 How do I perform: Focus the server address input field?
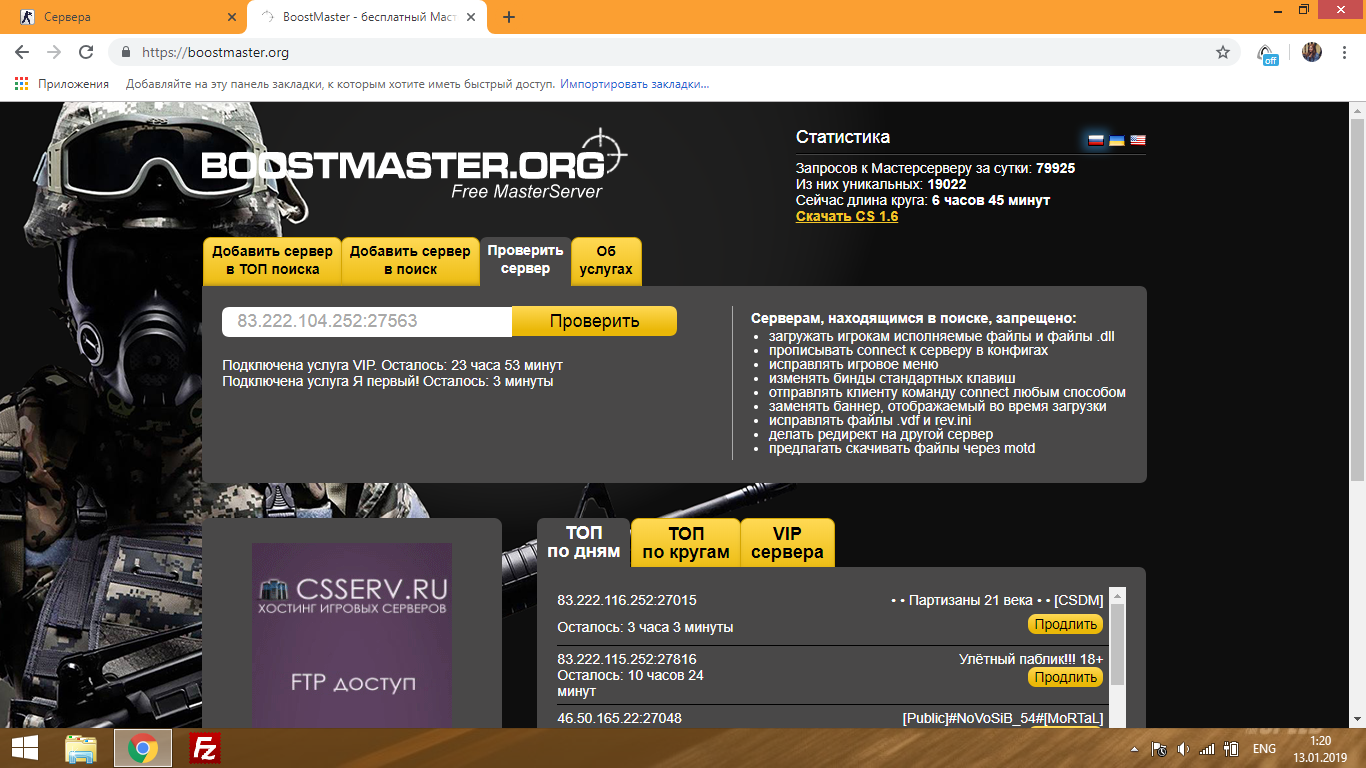click(x=367, y=321)
